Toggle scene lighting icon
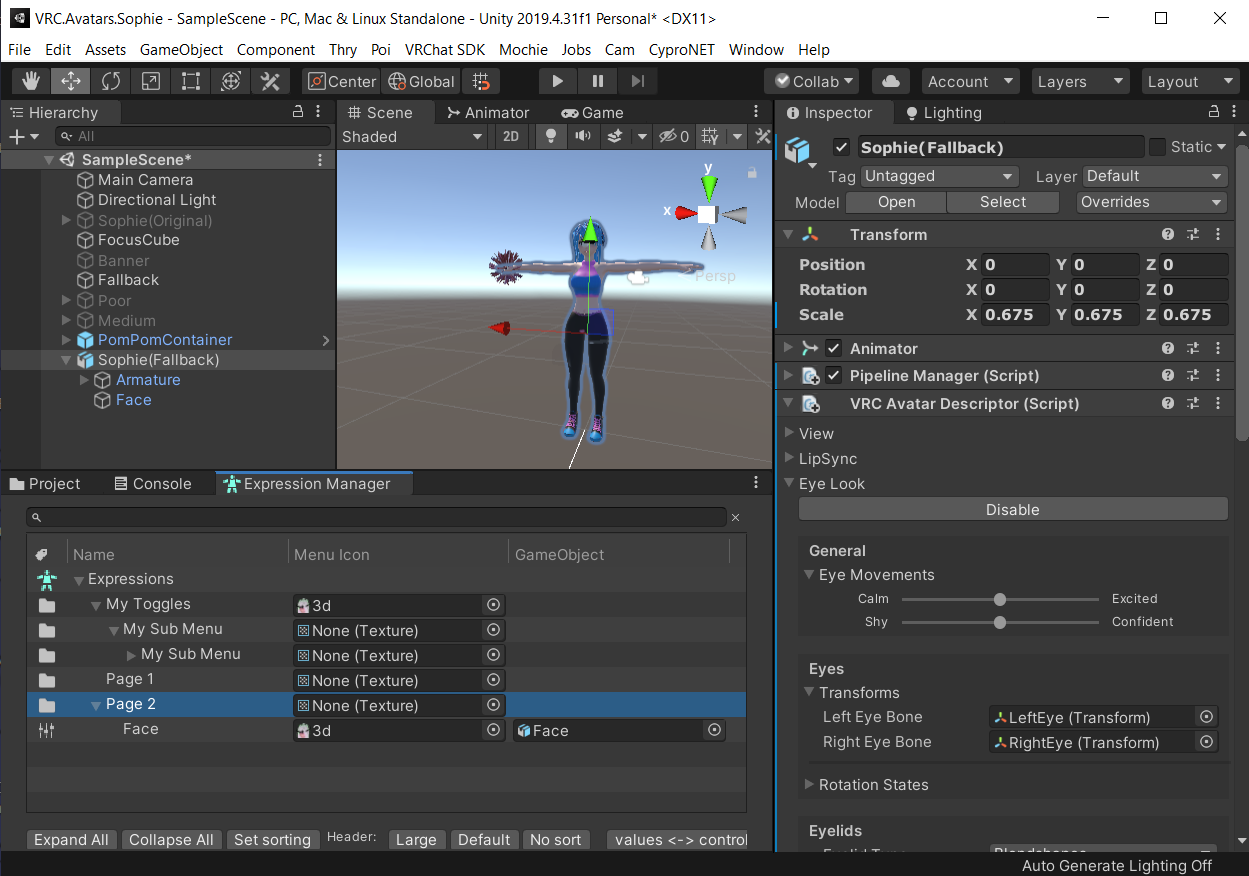This screenshot has width=1249, height=876. [550, 136]
